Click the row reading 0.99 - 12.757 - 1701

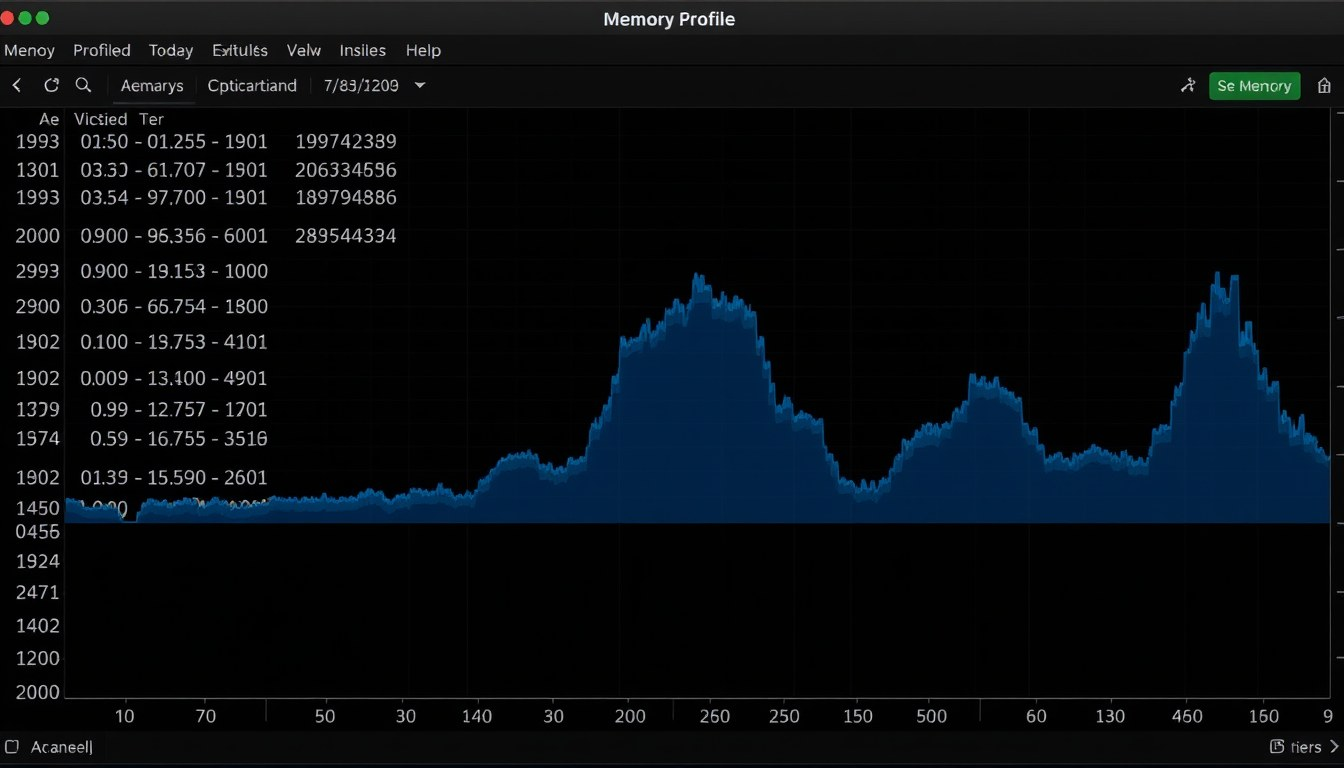[x=142, y=409]
